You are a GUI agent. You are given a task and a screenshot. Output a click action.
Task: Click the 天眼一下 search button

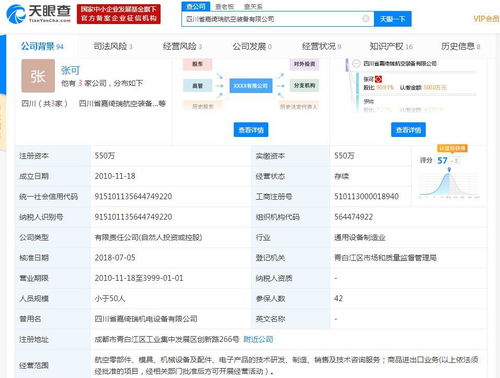(x=393, y=19)
